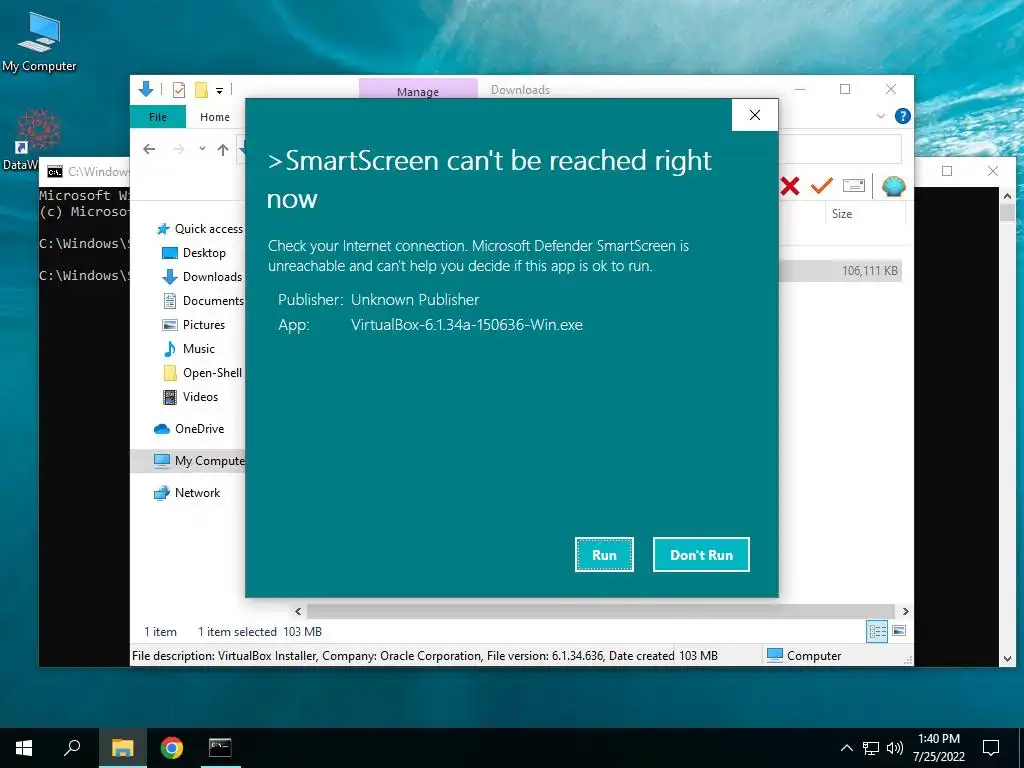Viewport: 1024px width, 768px height.
Task: Click New folder icon in quick access toolbar
Action: click(201, 90)
